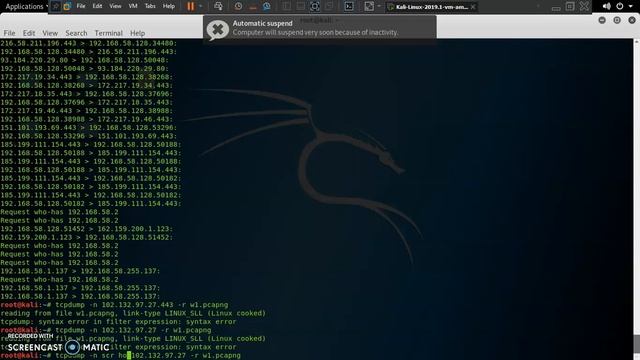Screen dimensions: 640x360
Task: Click the current command line with cursor
Action: click(x=120, y=356)
